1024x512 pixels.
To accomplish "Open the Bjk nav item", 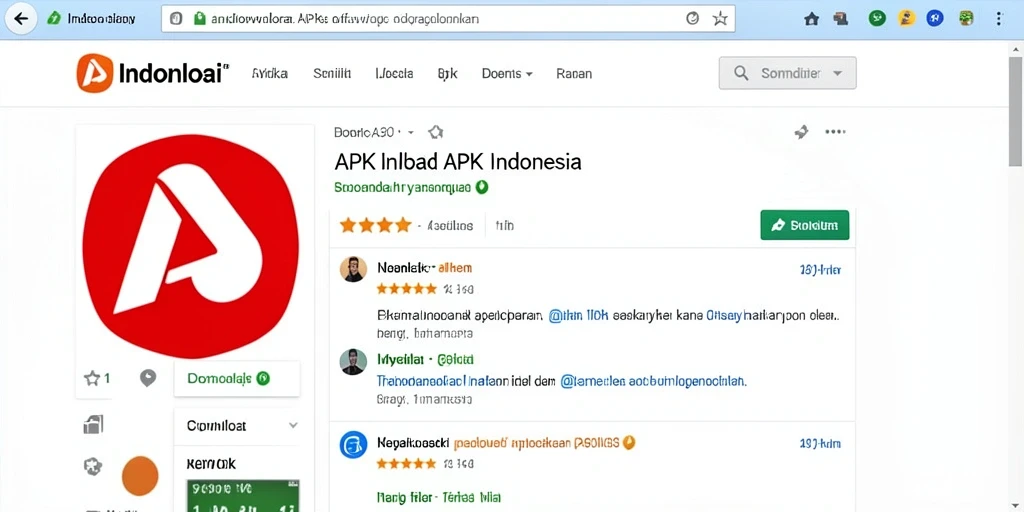I will click(447, 74).
